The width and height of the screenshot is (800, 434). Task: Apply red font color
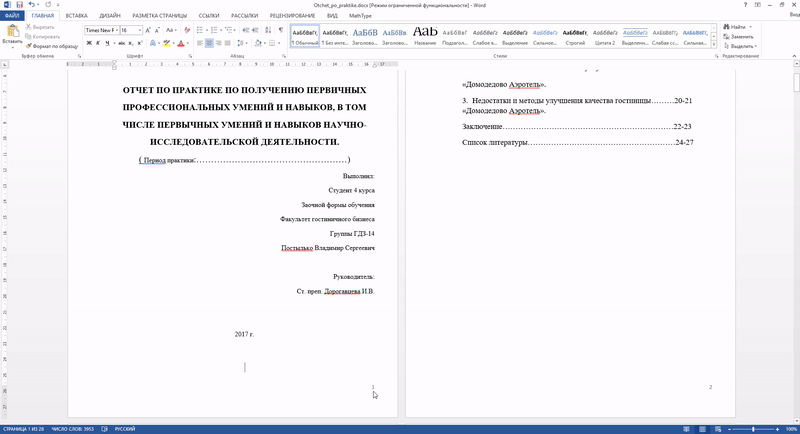pos(181,43)
